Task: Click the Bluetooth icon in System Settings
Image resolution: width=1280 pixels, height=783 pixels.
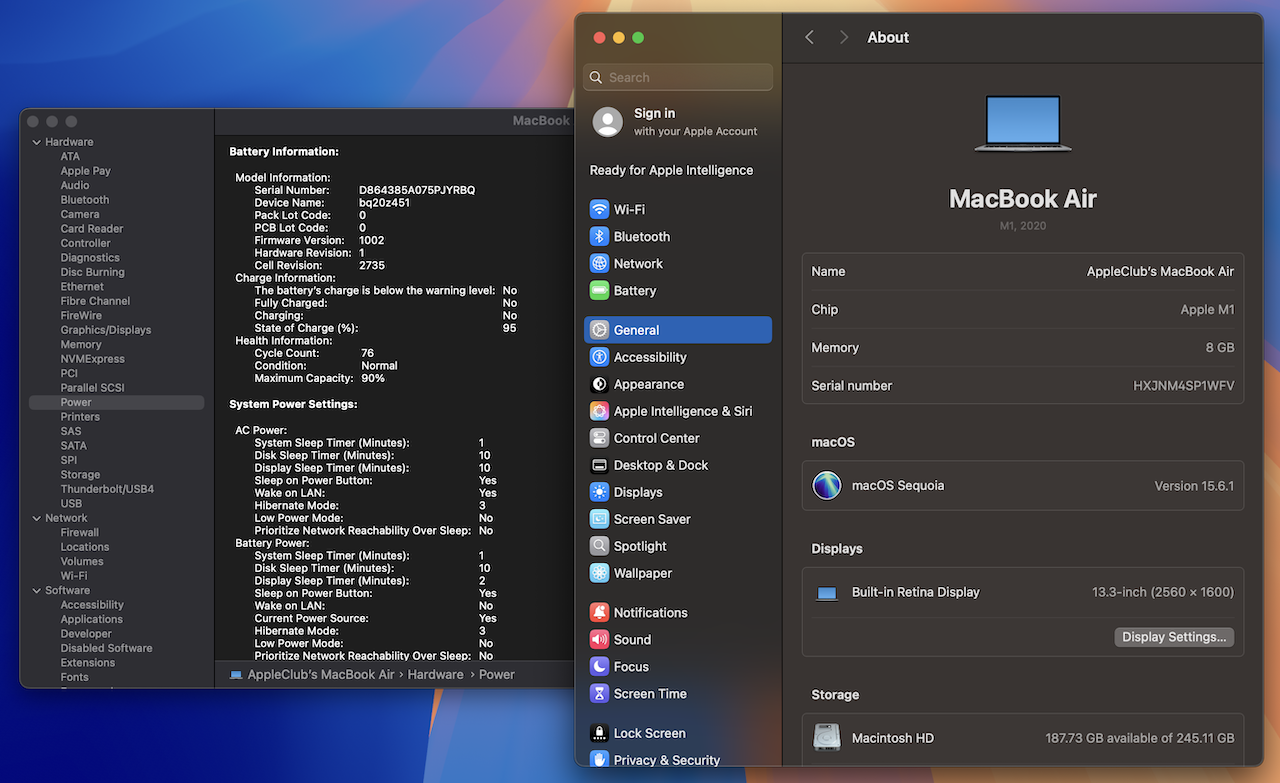Action: click(x=599, y=237)
